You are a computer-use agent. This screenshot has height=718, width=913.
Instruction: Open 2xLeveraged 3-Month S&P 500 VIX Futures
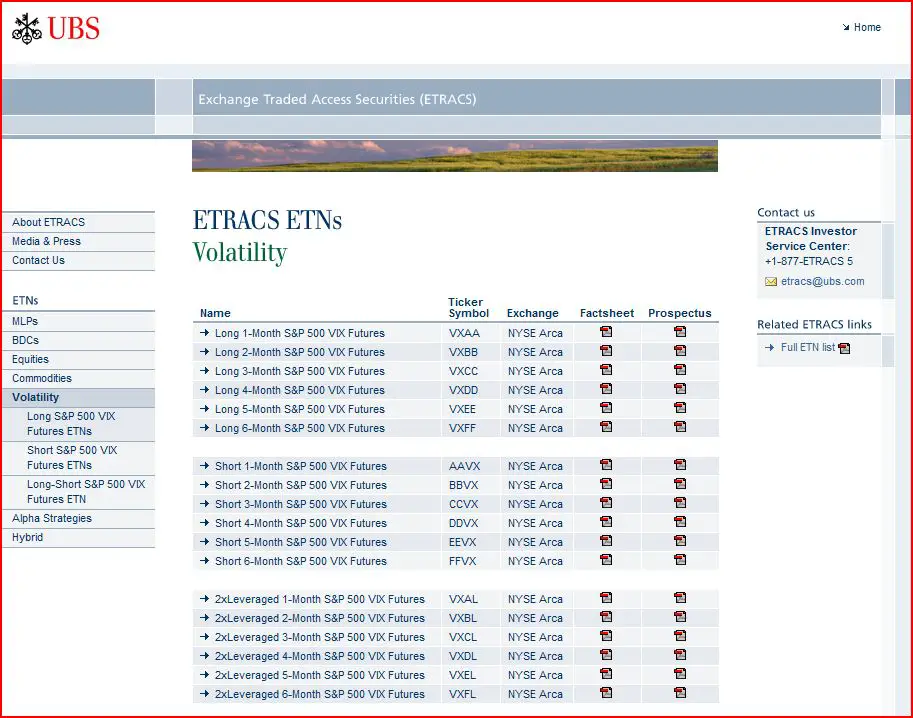[320, 637]
